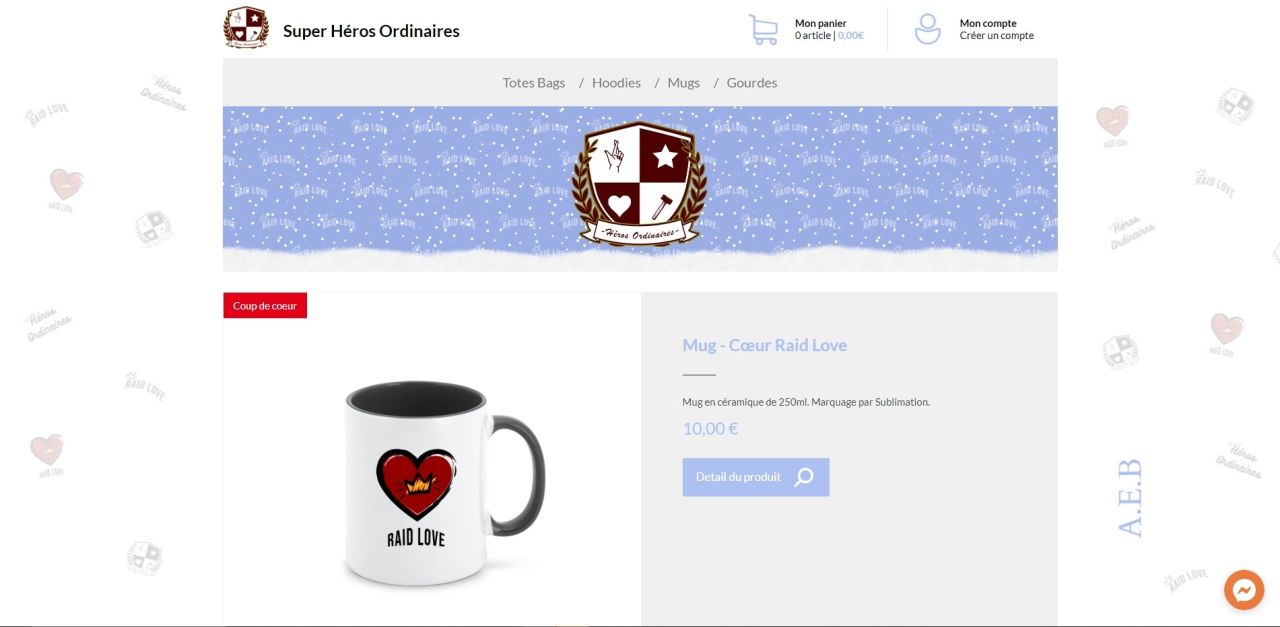
Task: Click the Héros Ordinaires shield on banner
Action: coord(639,184)
